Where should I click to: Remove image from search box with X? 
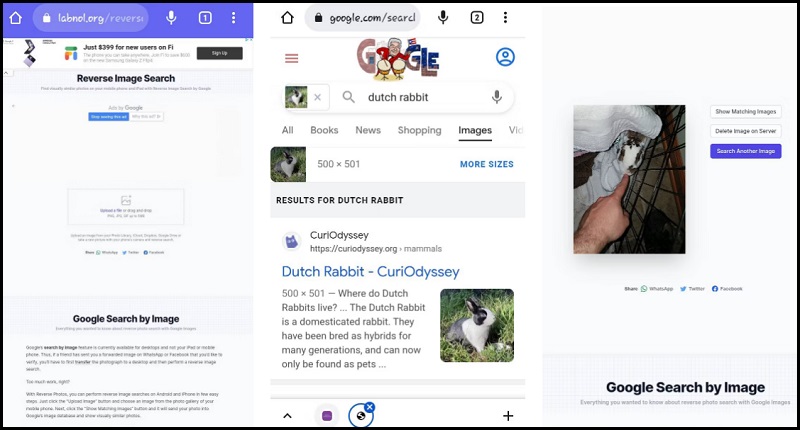pos(318,97)
